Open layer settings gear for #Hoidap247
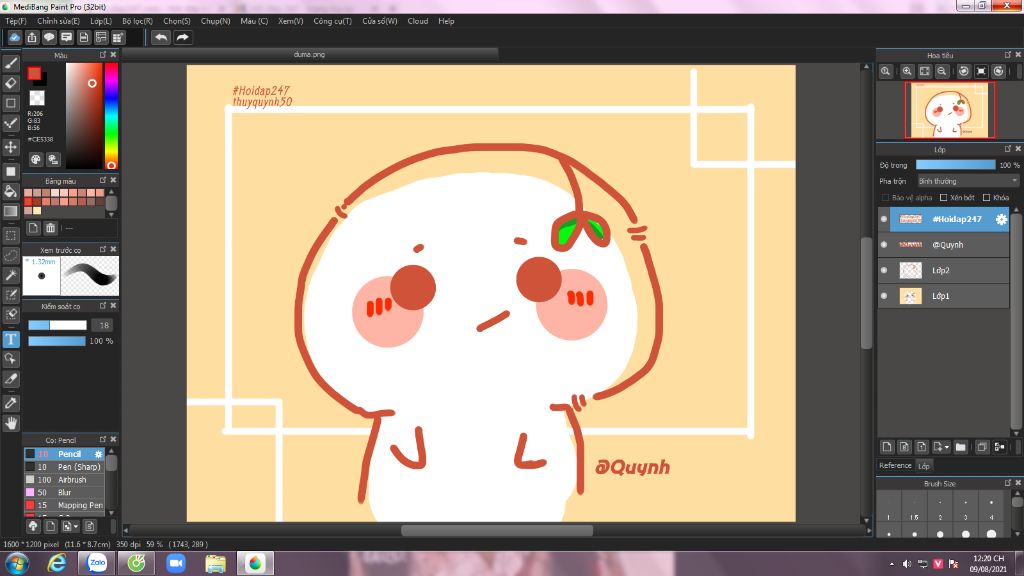Image resolution: width=1024 pixels, height=576 pixels. pyautogui.click(x=1001, y=219)
